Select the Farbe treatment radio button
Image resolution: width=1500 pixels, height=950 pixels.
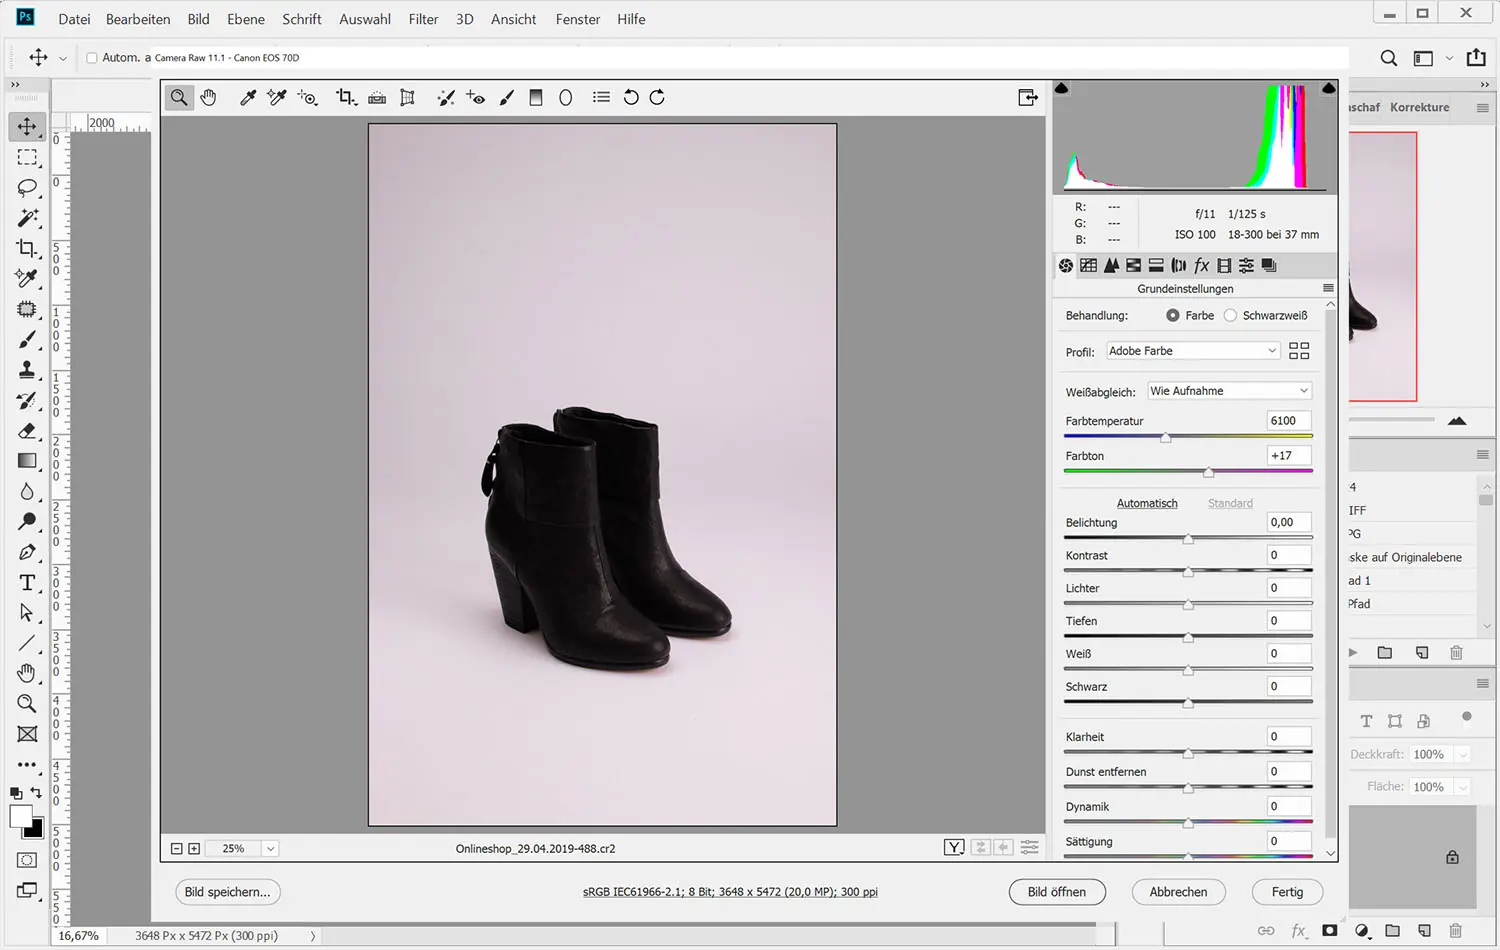click(1172, 315)
